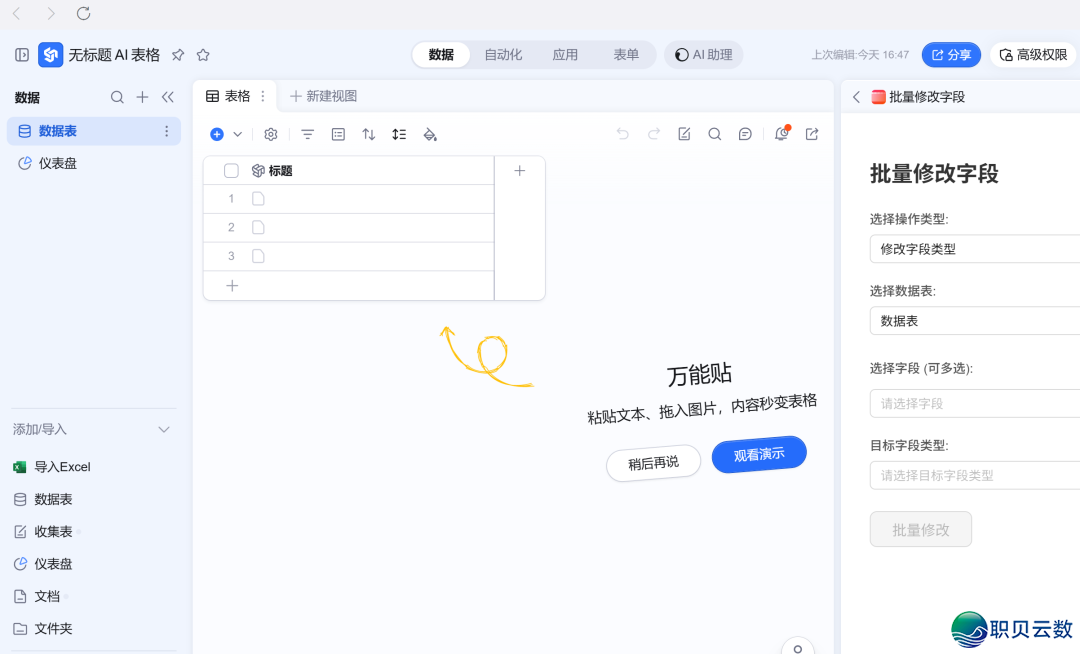Screen dimensions: 1080x654
Task: Open the fill color paint bucket
Action: 430,134
